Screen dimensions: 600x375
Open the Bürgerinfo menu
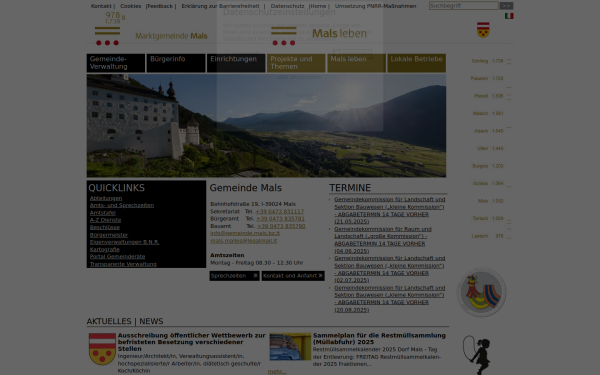(176, 63)
